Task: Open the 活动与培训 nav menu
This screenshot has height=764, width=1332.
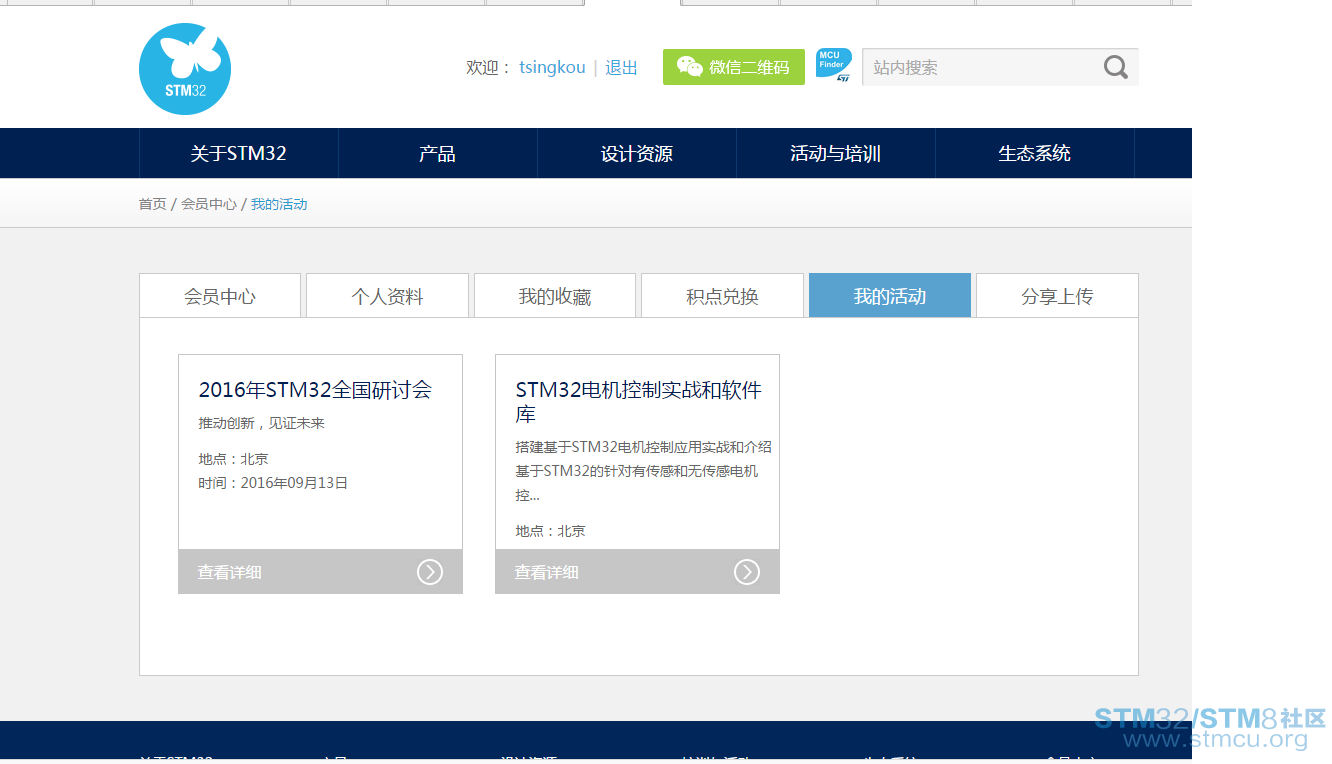Action: click(x=836, y=153)
